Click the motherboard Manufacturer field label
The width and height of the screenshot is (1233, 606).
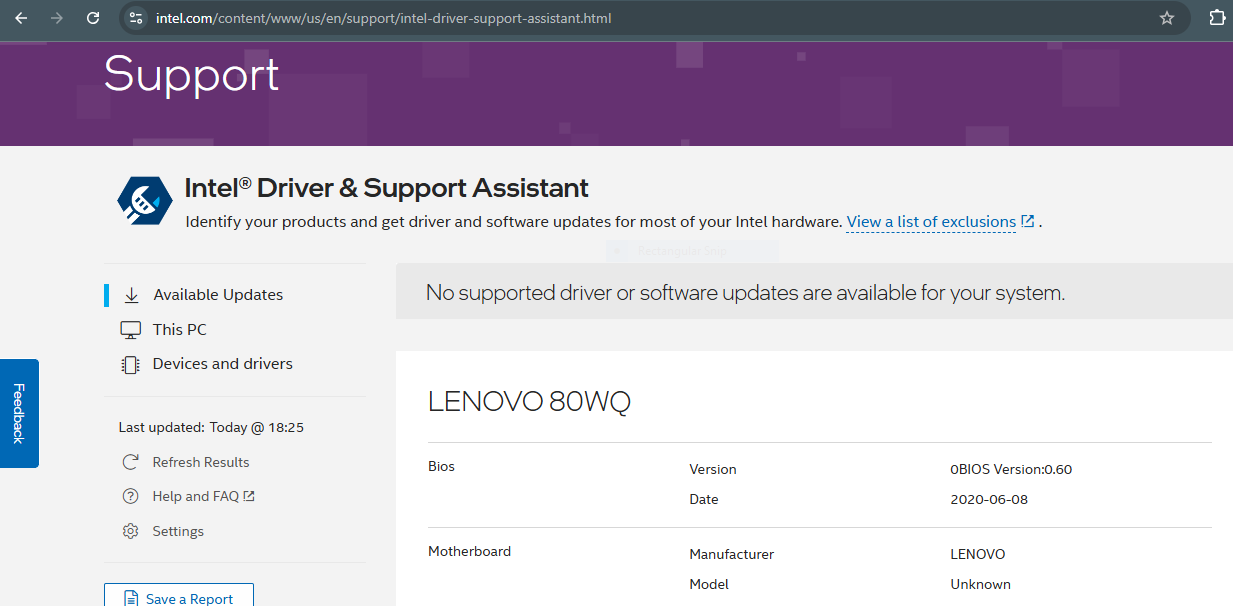coord(731,554)
